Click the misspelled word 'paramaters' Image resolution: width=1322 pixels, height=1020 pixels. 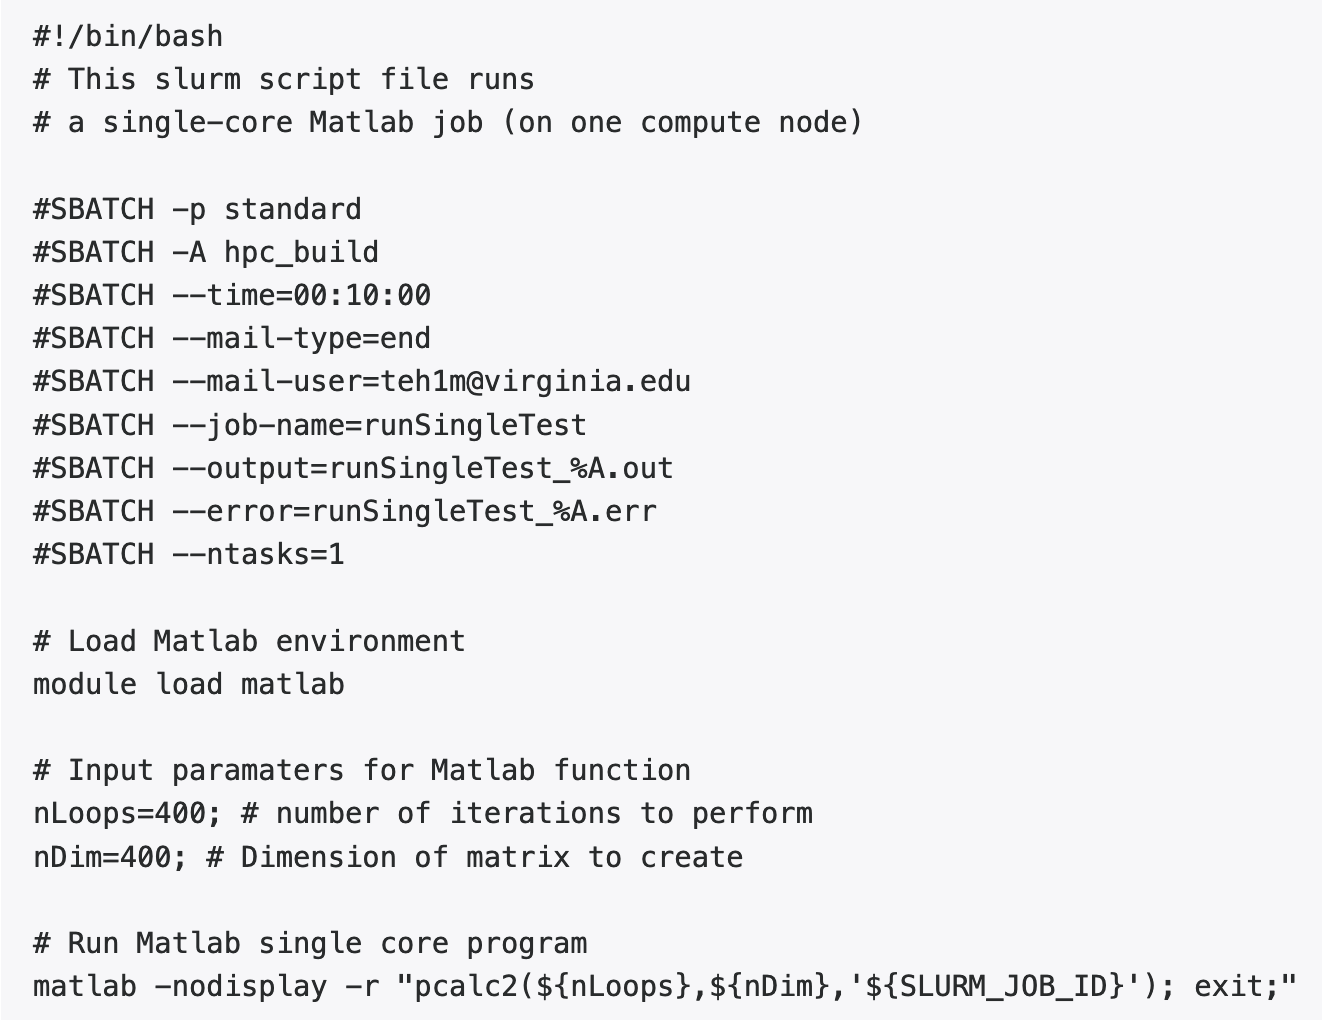click(258, 771)
